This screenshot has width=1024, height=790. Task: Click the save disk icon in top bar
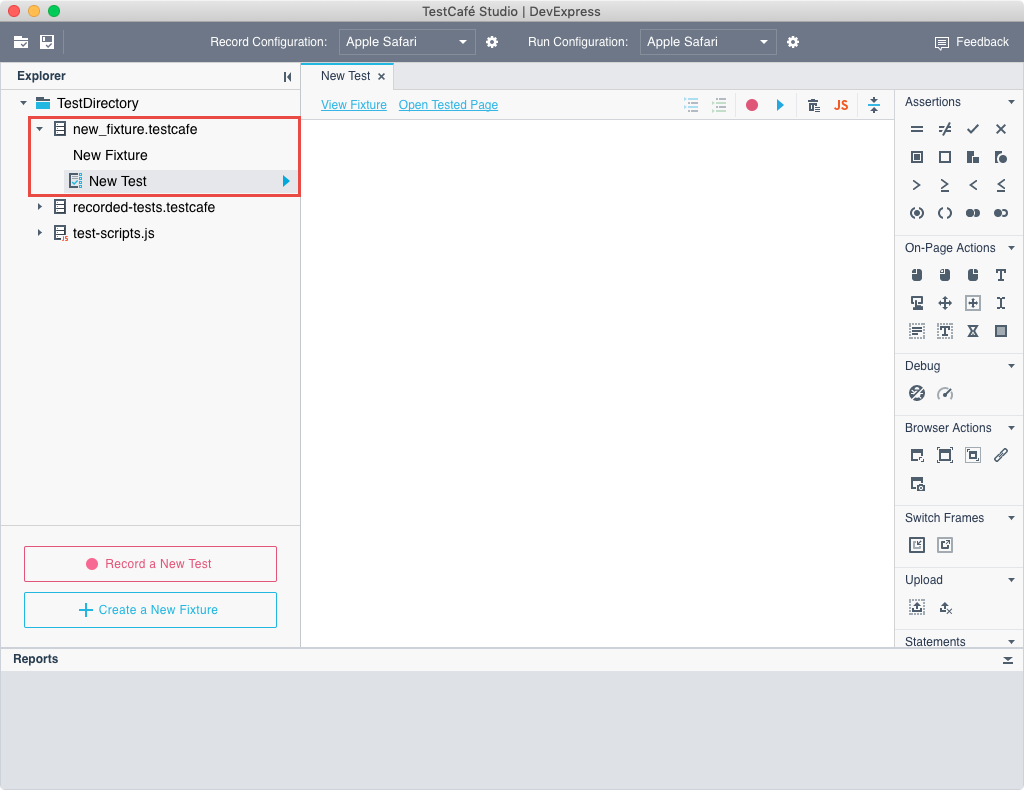[x=47, y=42]
